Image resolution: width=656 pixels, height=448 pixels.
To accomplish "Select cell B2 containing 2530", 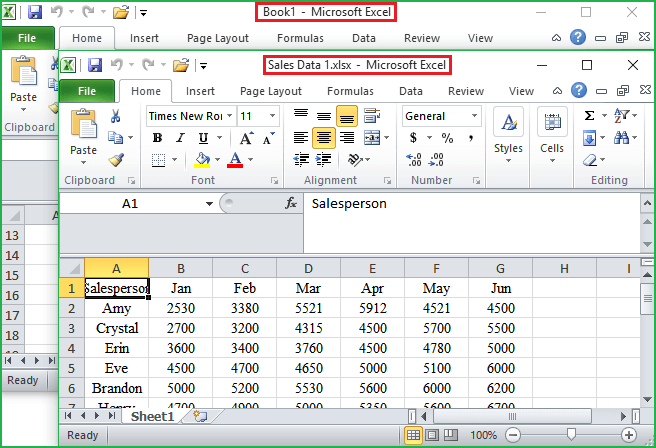I will (x=180, y=309).
